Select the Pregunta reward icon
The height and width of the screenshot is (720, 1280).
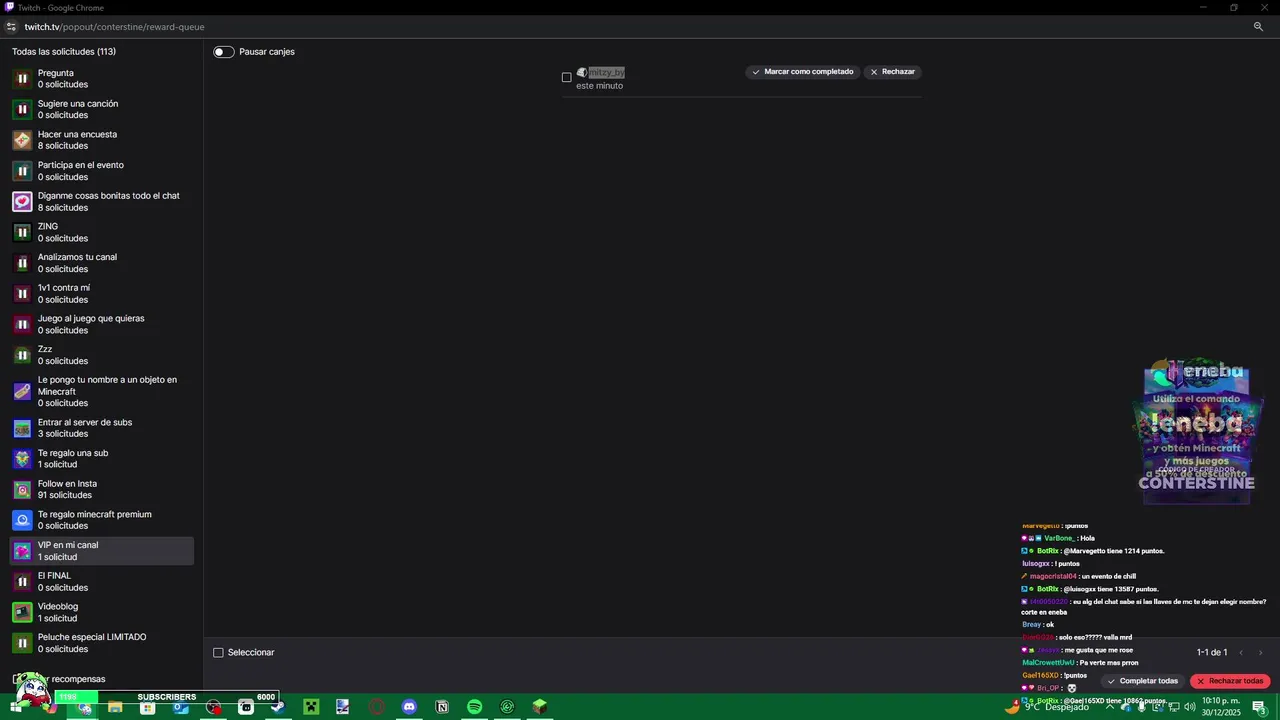pos(22,79)
